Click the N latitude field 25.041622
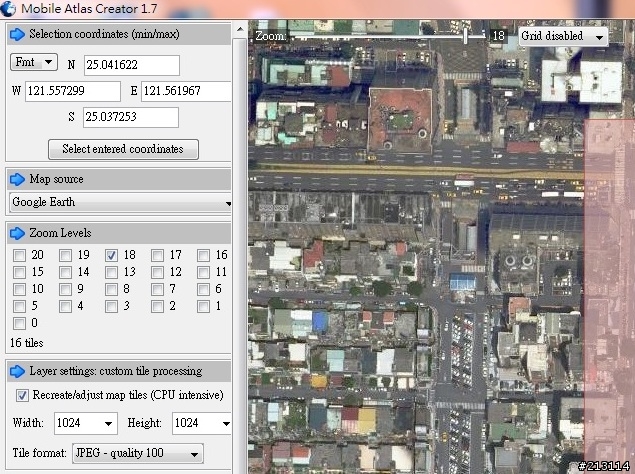This screenshot has height=474, width=635. (x=132, y=65)
